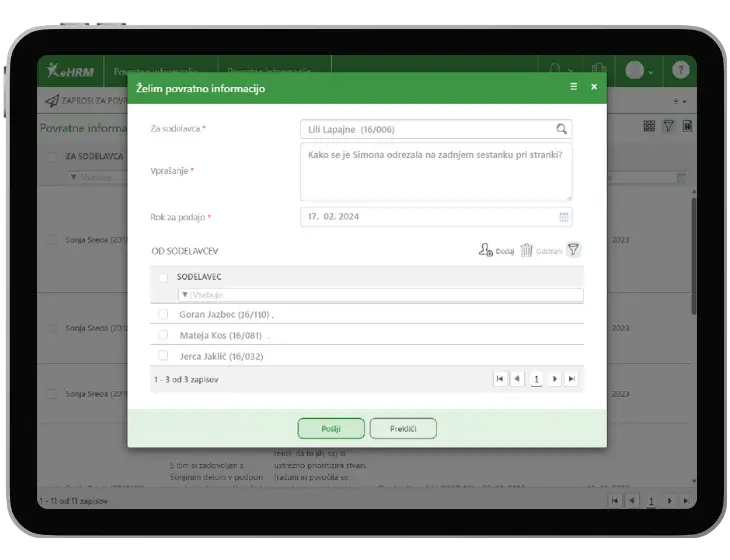Image resolution: width=730 pixels, height=560 pixels.
Task: Go to the first page of employee list
Action: tap(499, 379)
